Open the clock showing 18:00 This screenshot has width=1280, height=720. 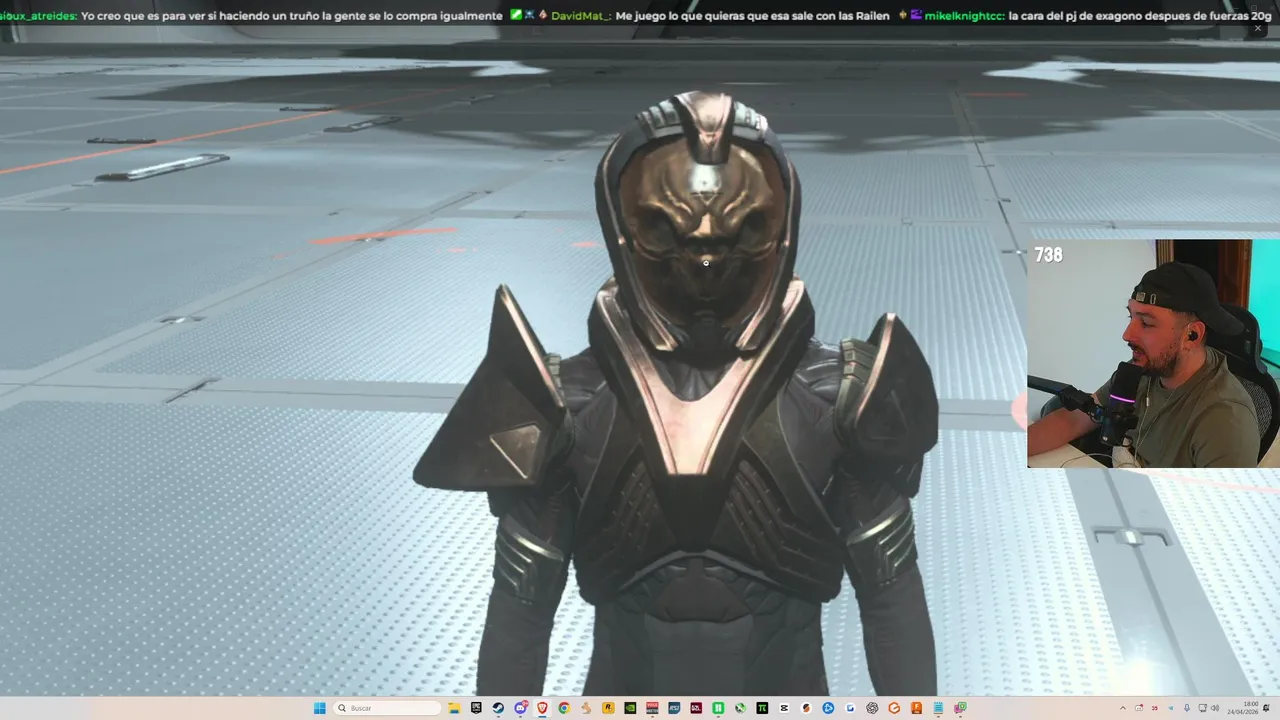(x=1243, y=708)
